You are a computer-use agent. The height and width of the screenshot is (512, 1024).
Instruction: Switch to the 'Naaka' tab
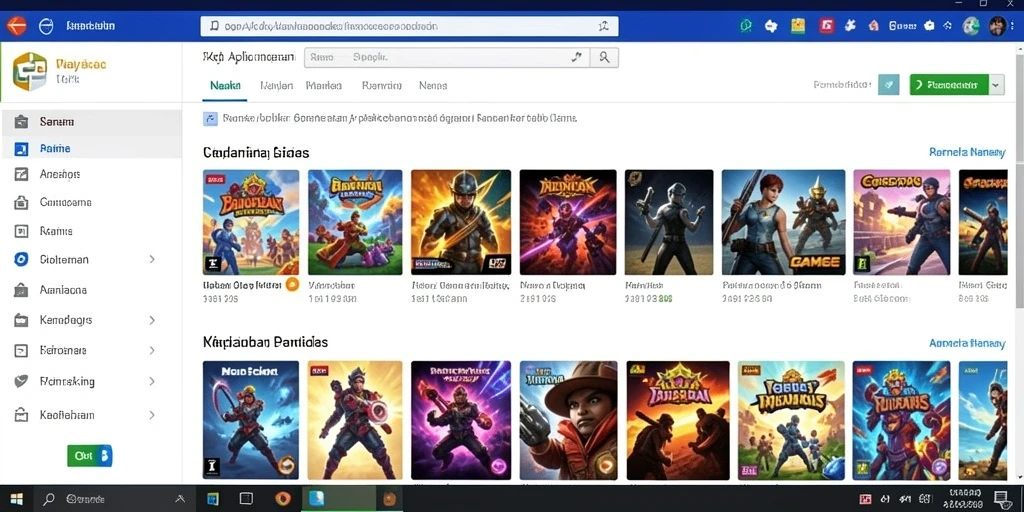coord(225,86)
